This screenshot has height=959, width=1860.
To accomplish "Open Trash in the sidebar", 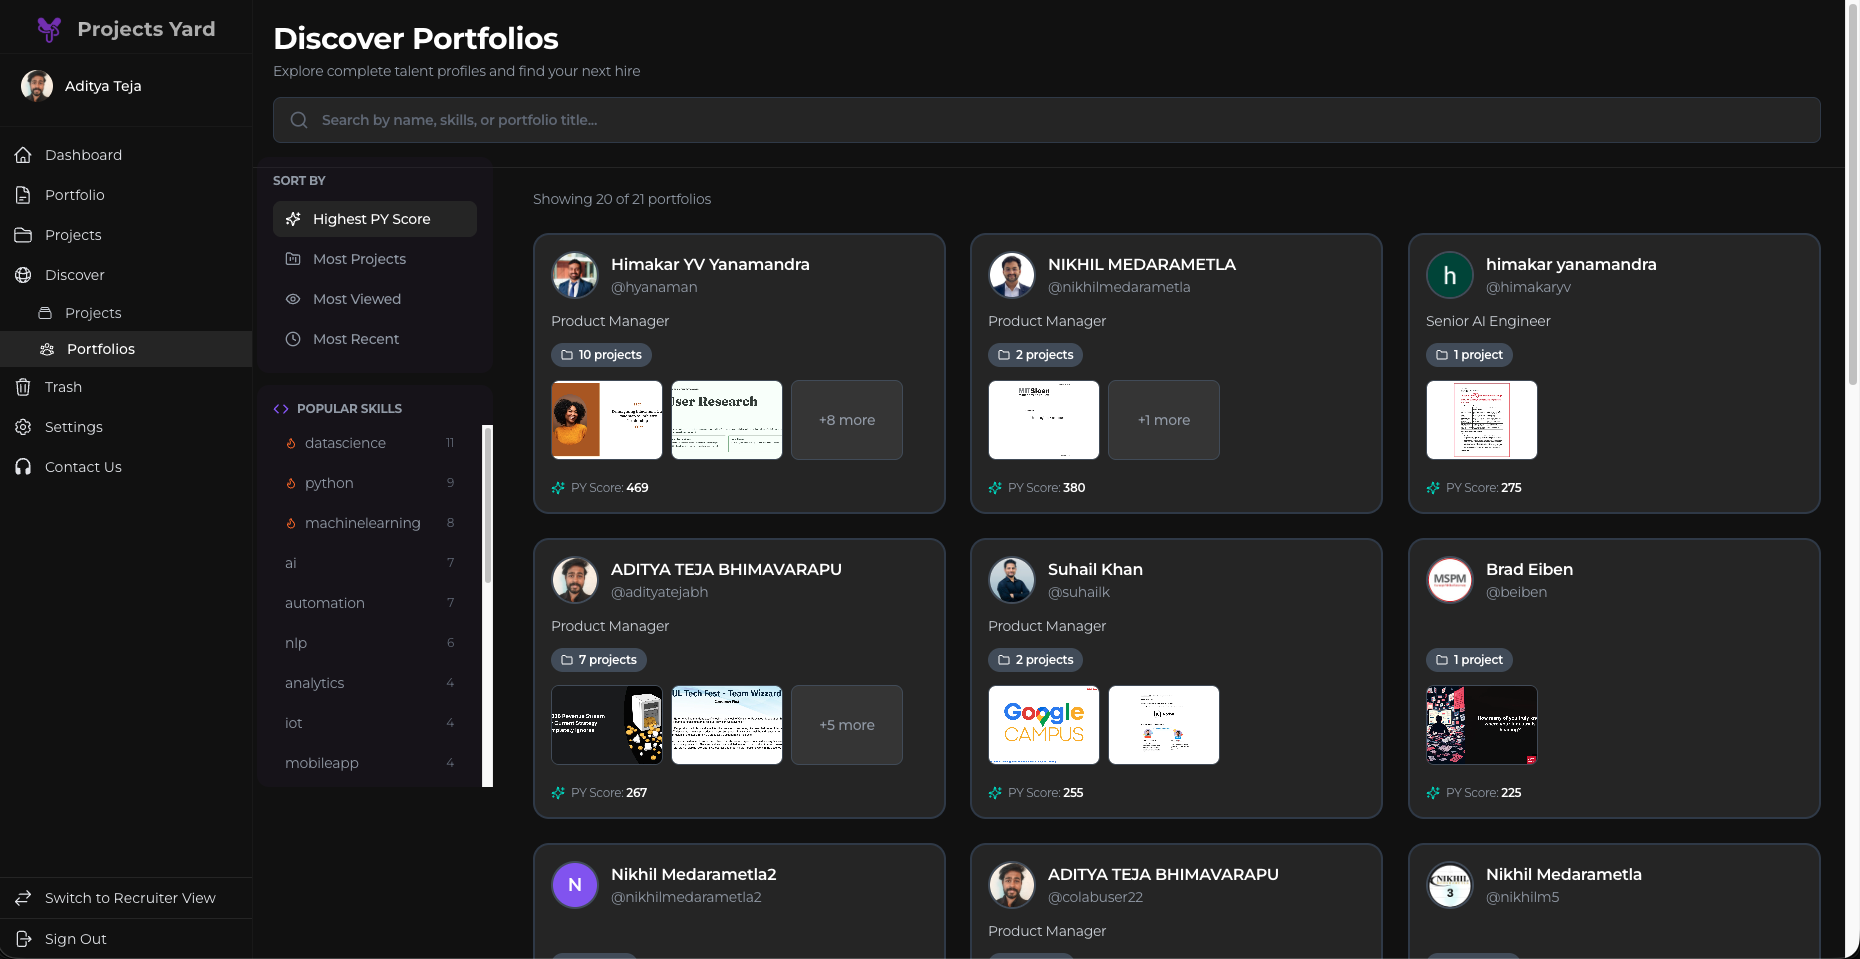I will pos(126,387).
